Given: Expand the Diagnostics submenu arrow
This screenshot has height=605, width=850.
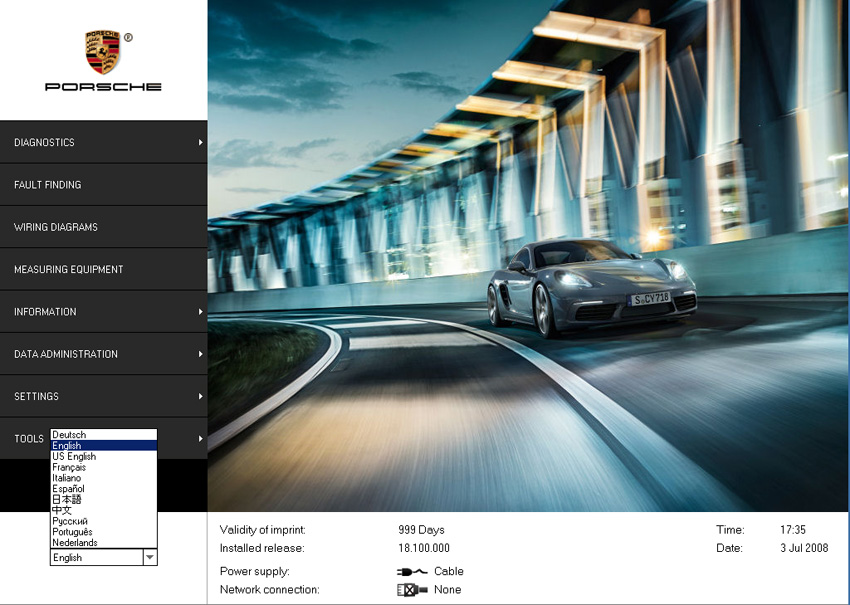Looking at the screenshot, I should [201, 142].
